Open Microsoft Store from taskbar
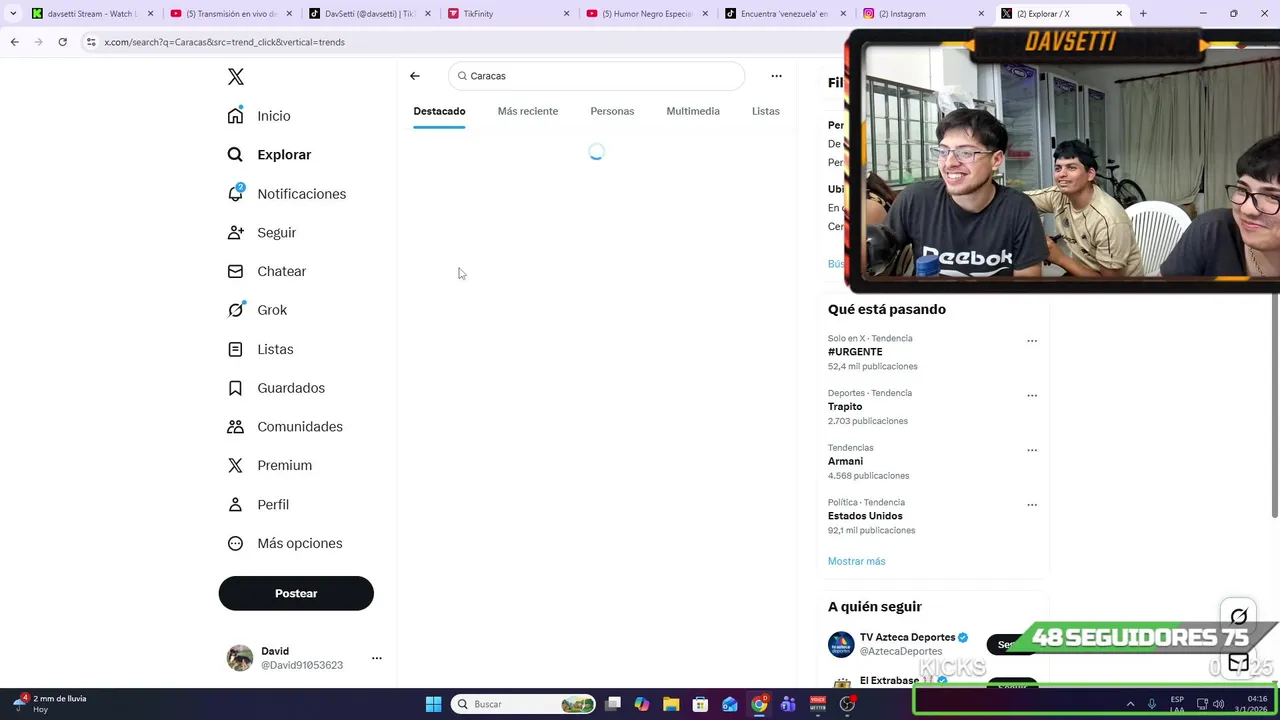This screenshot has width=1280, height=720. coord(701,704)
